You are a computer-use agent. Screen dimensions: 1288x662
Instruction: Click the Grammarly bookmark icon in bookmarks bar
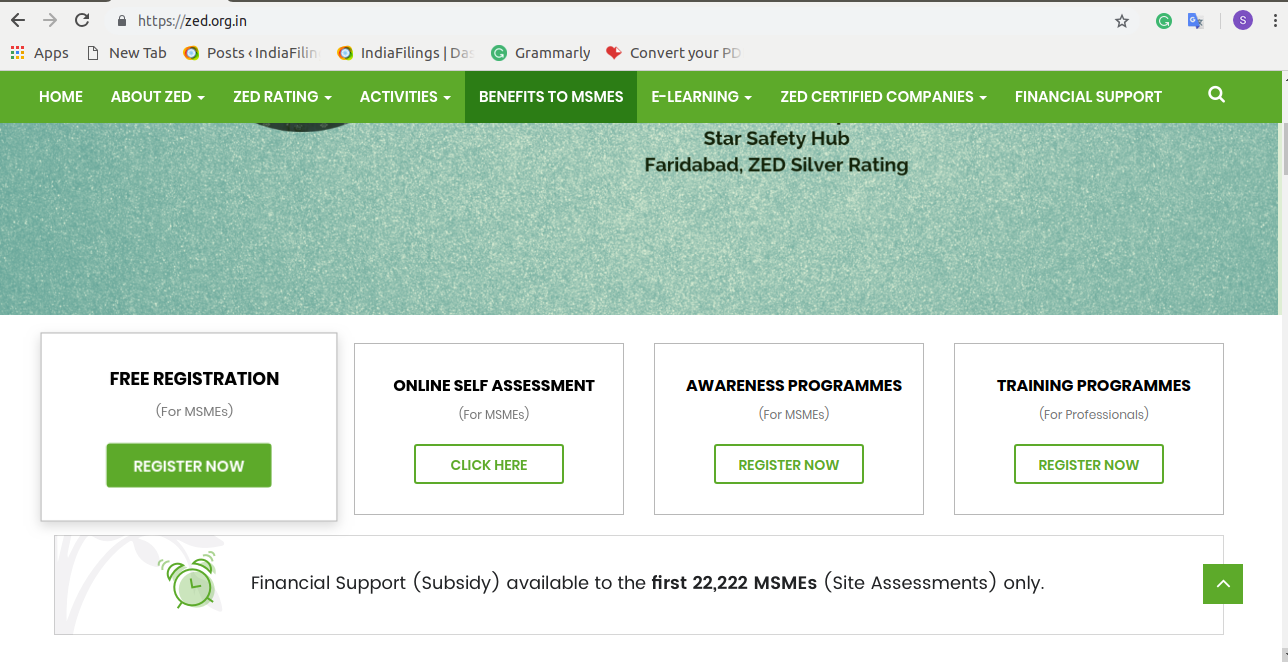(500, 53)
